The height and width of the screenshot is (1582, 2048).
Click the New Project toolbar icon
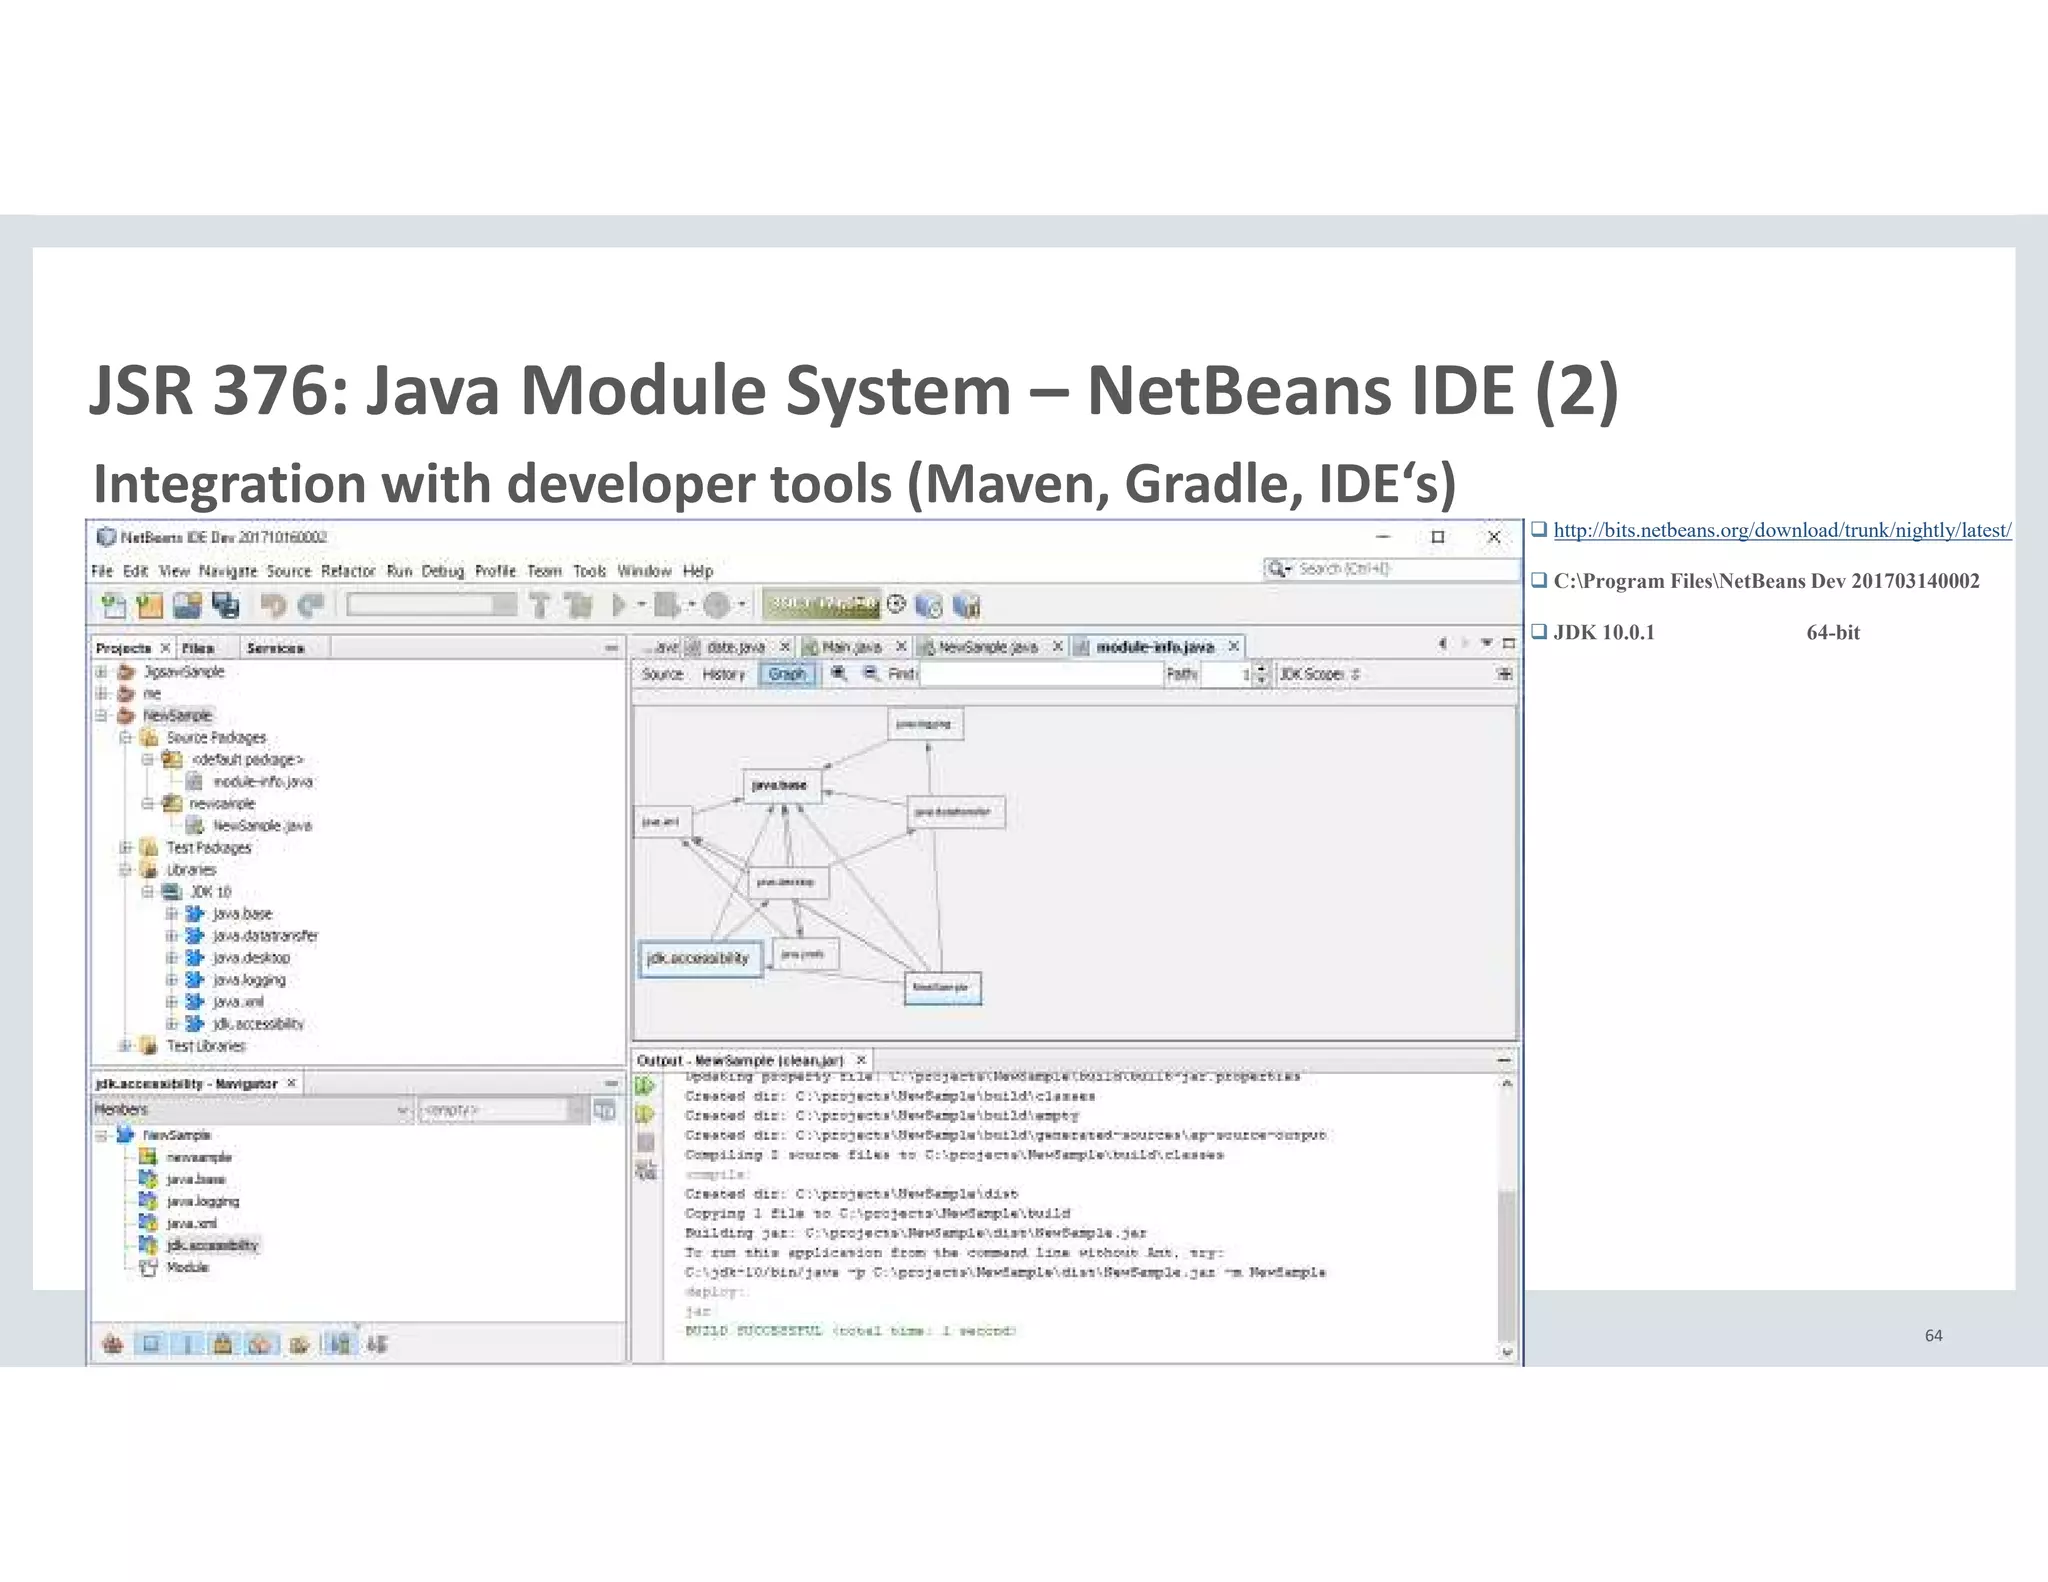click(149, 605)
